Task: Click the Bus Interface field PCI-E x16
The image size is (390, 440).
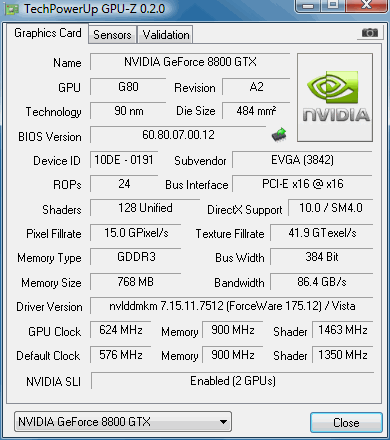Action: tap(302, 184)
